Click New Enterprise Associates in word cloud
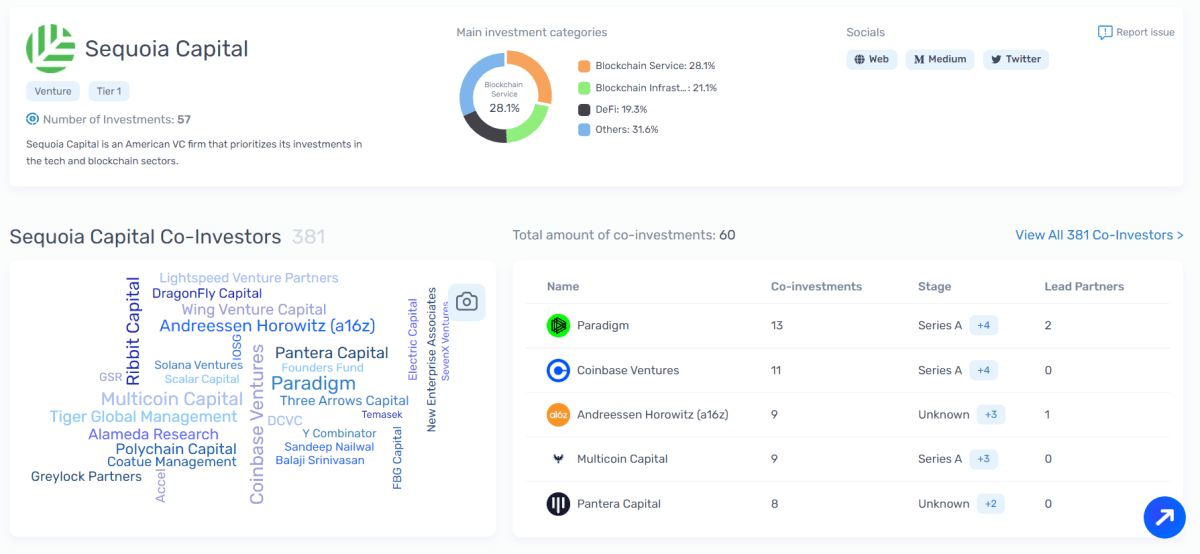This screenshot has height=554, width=1200. coord(432,360)
